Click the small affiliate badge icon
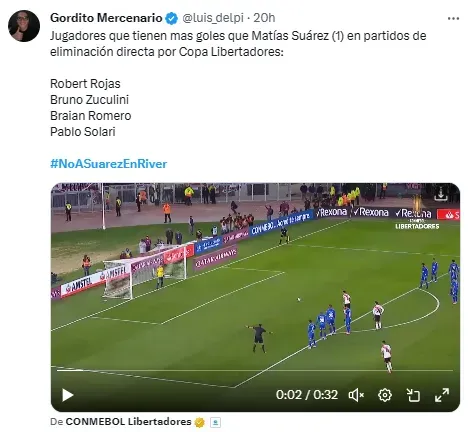The image size is (470, 432). [x=215, y=423]
